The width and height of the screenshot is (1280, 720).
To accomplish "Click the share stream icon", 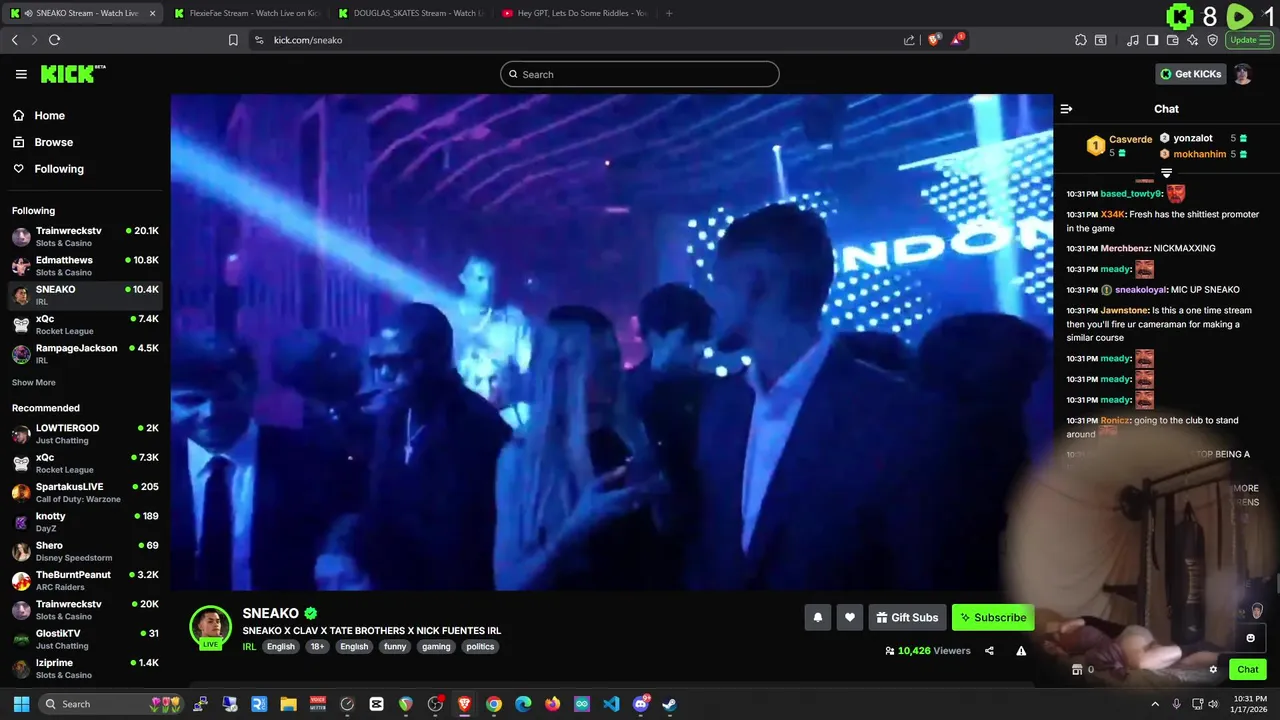I will (989, 651).
